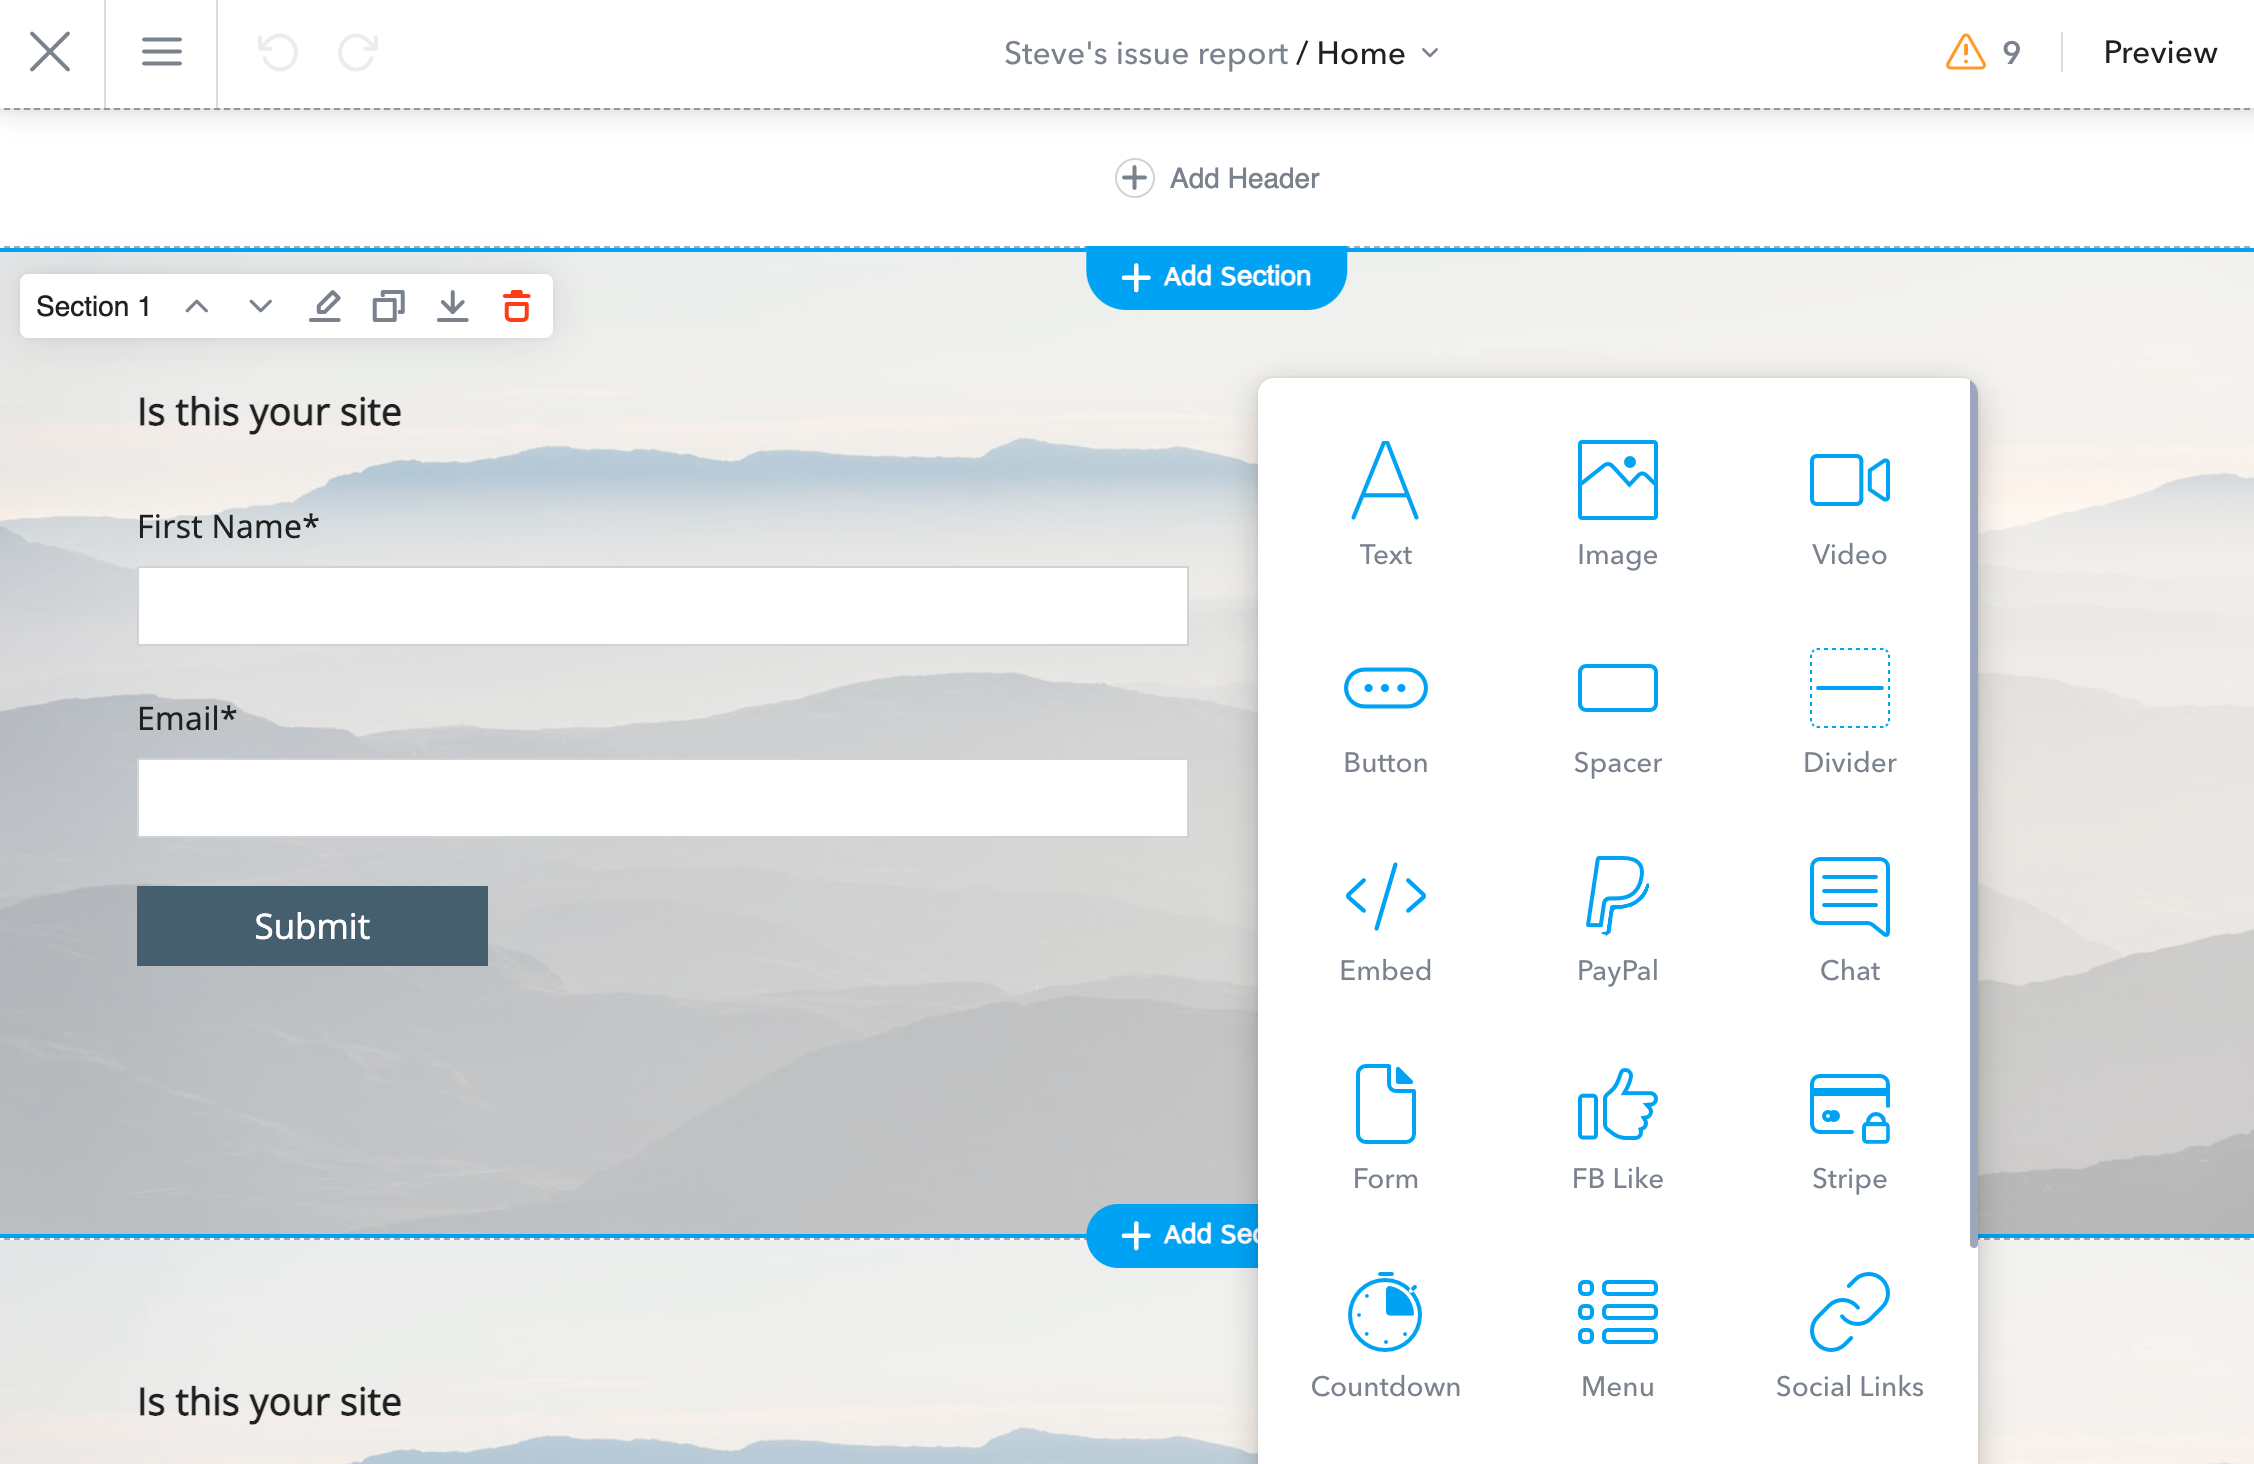Toggle the hamburger menu icon
The width and height of the screenshot is (2254, 1464).
(x=159, y=51)
